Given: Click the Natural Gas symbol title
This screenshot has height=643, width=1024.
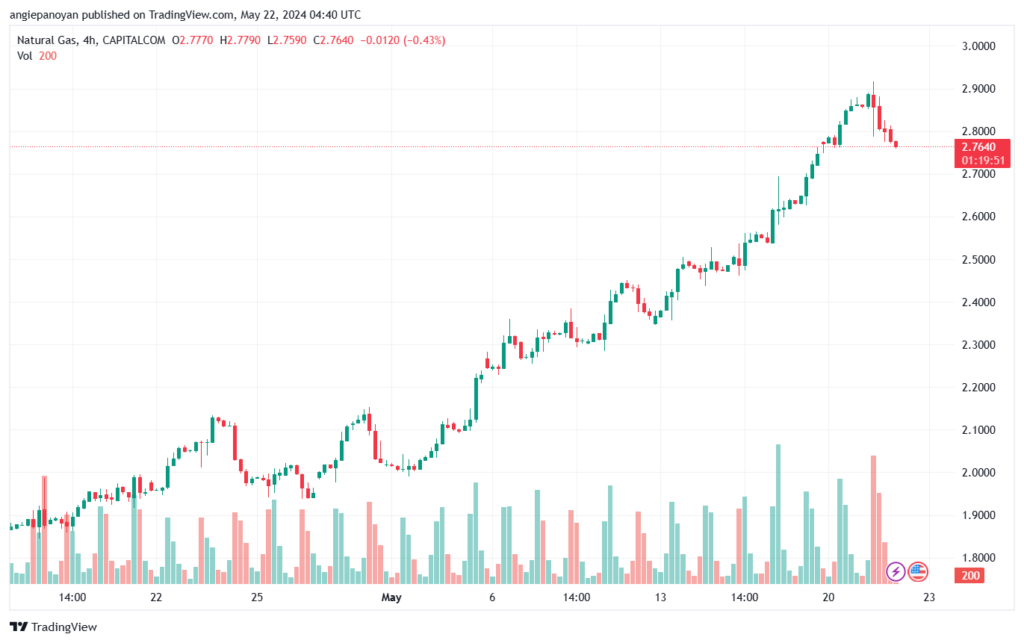Looking at the screenshot, I should pyautogui.click(x=51, y=40).
